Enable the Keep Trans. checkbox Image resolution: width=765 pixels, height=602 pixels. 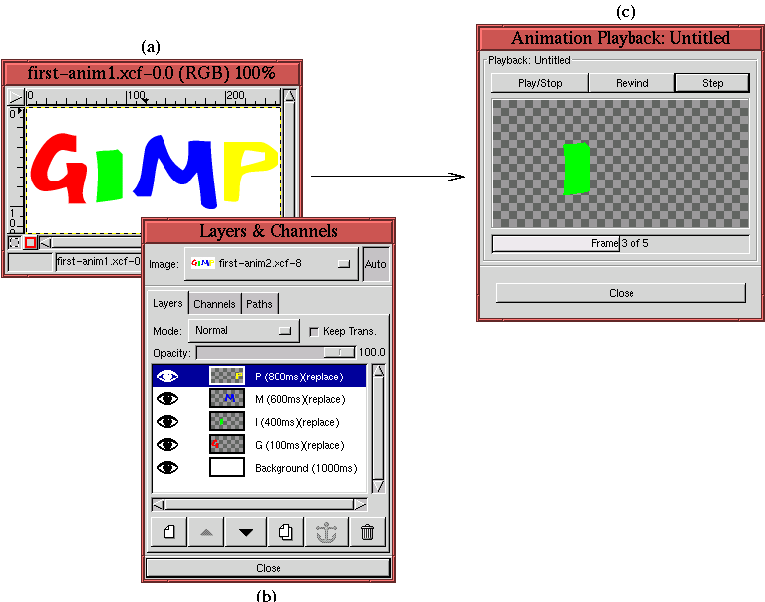(314, 331)
